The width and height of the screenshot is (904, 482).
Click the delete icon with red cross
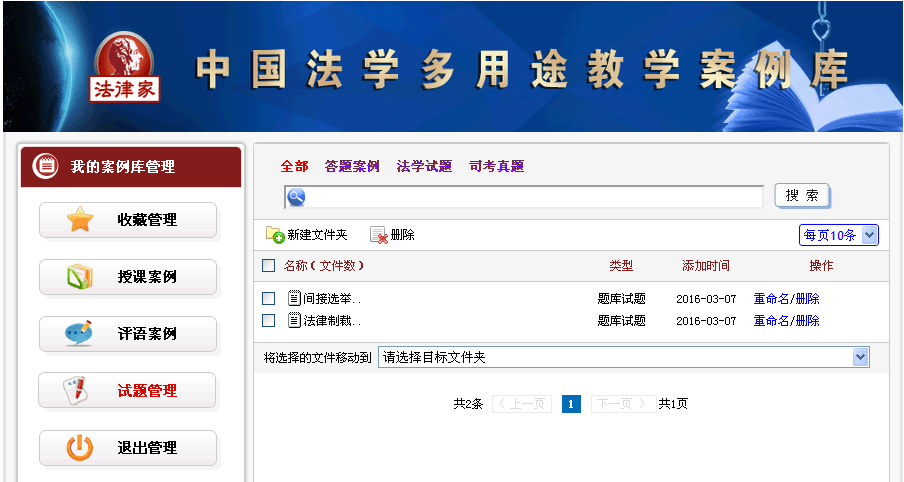(x=379, y=235)
